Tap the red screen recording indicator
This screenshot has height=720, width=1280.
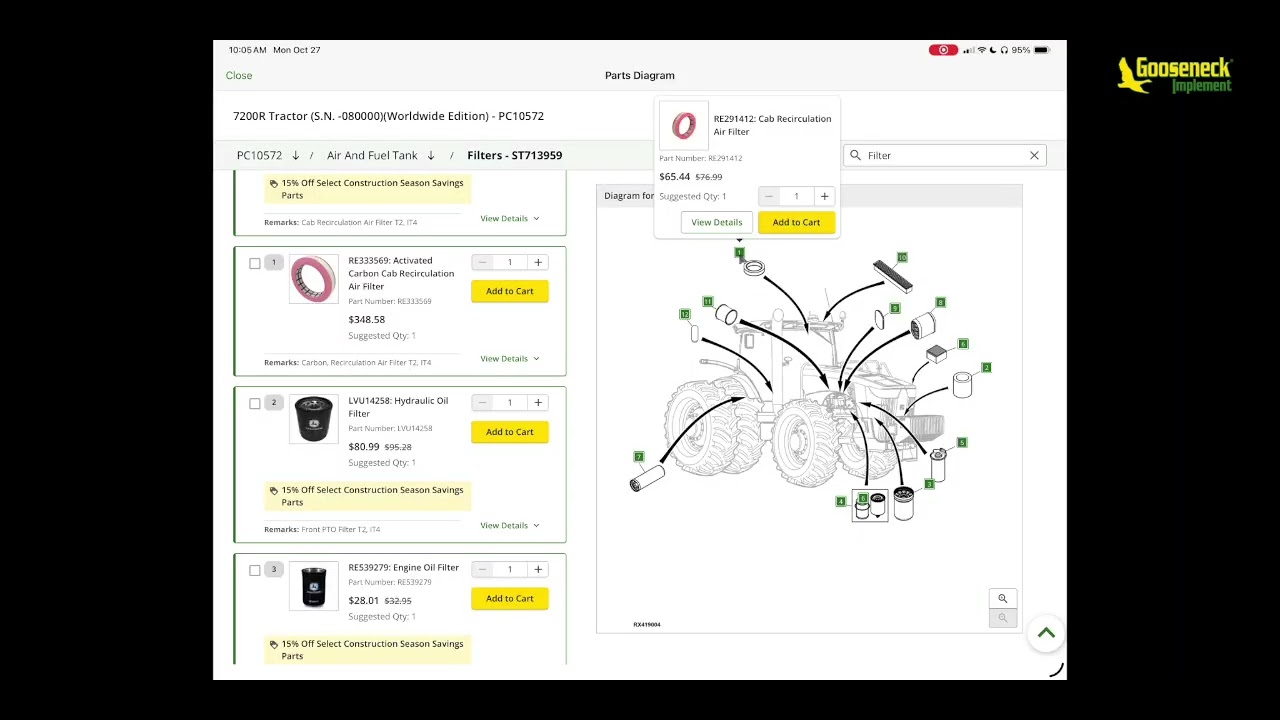point(943,50)
